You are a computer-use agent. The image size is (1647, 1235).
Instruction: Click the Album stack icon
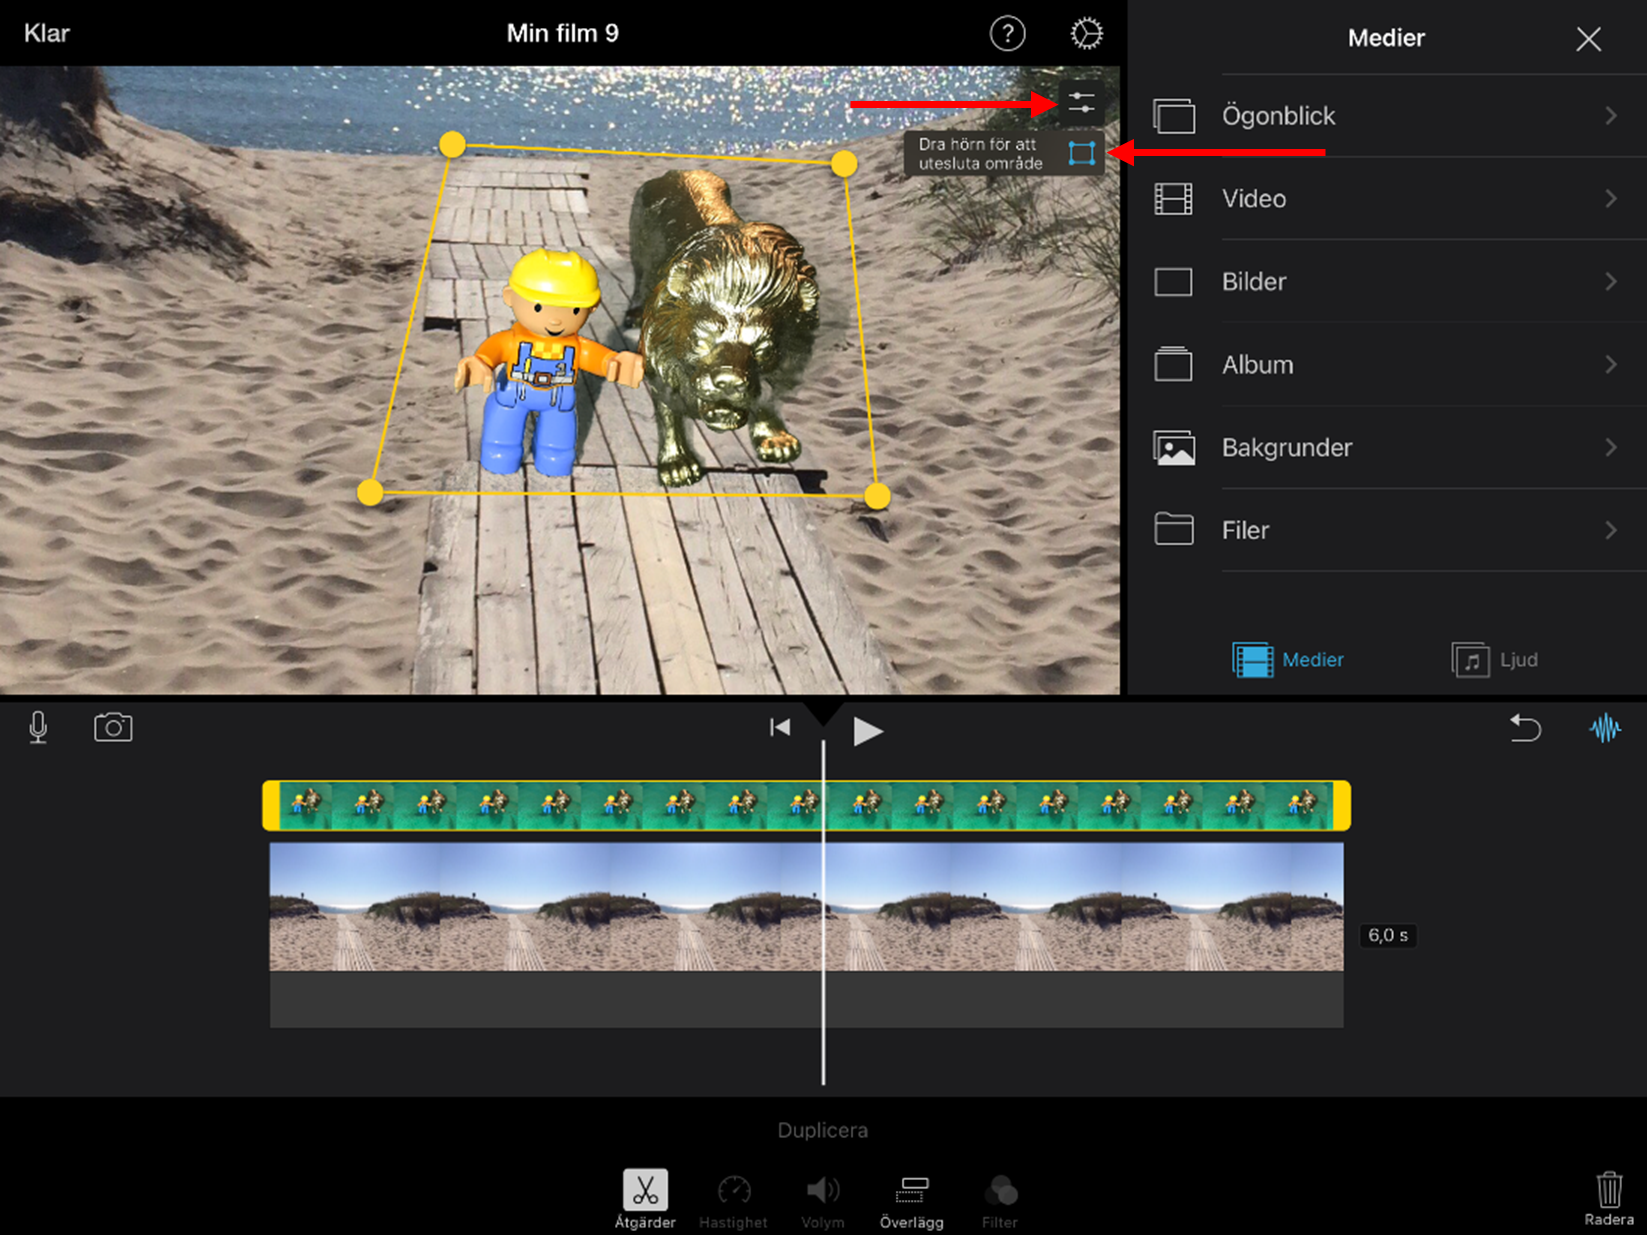coord(1174,364)
